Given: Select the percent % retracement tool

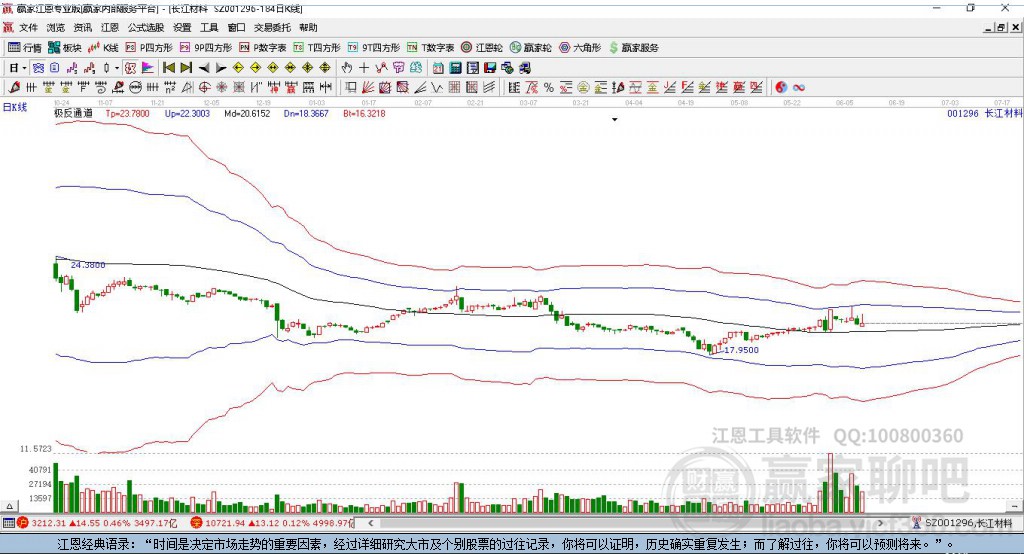Looking at the screenshot, I should coord(549,88).
